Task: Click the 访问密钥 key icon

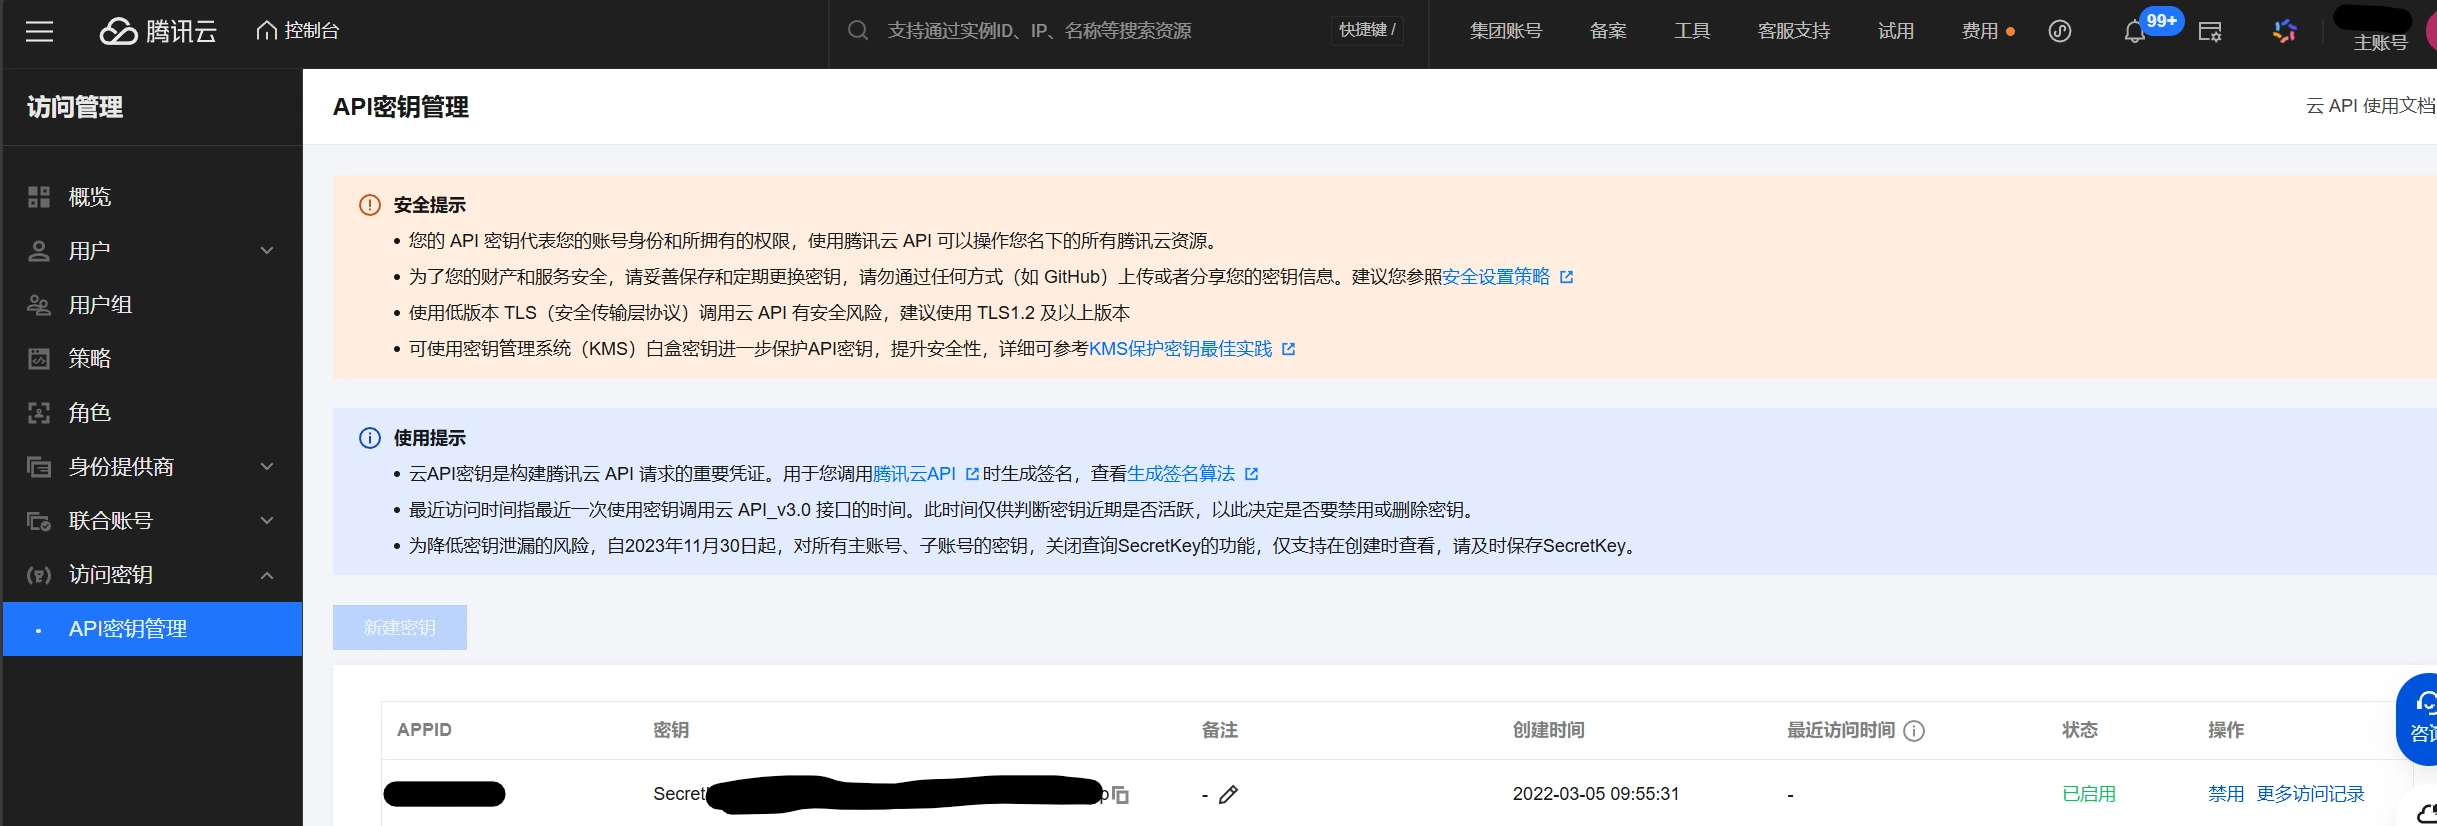Action: point(39,575)
